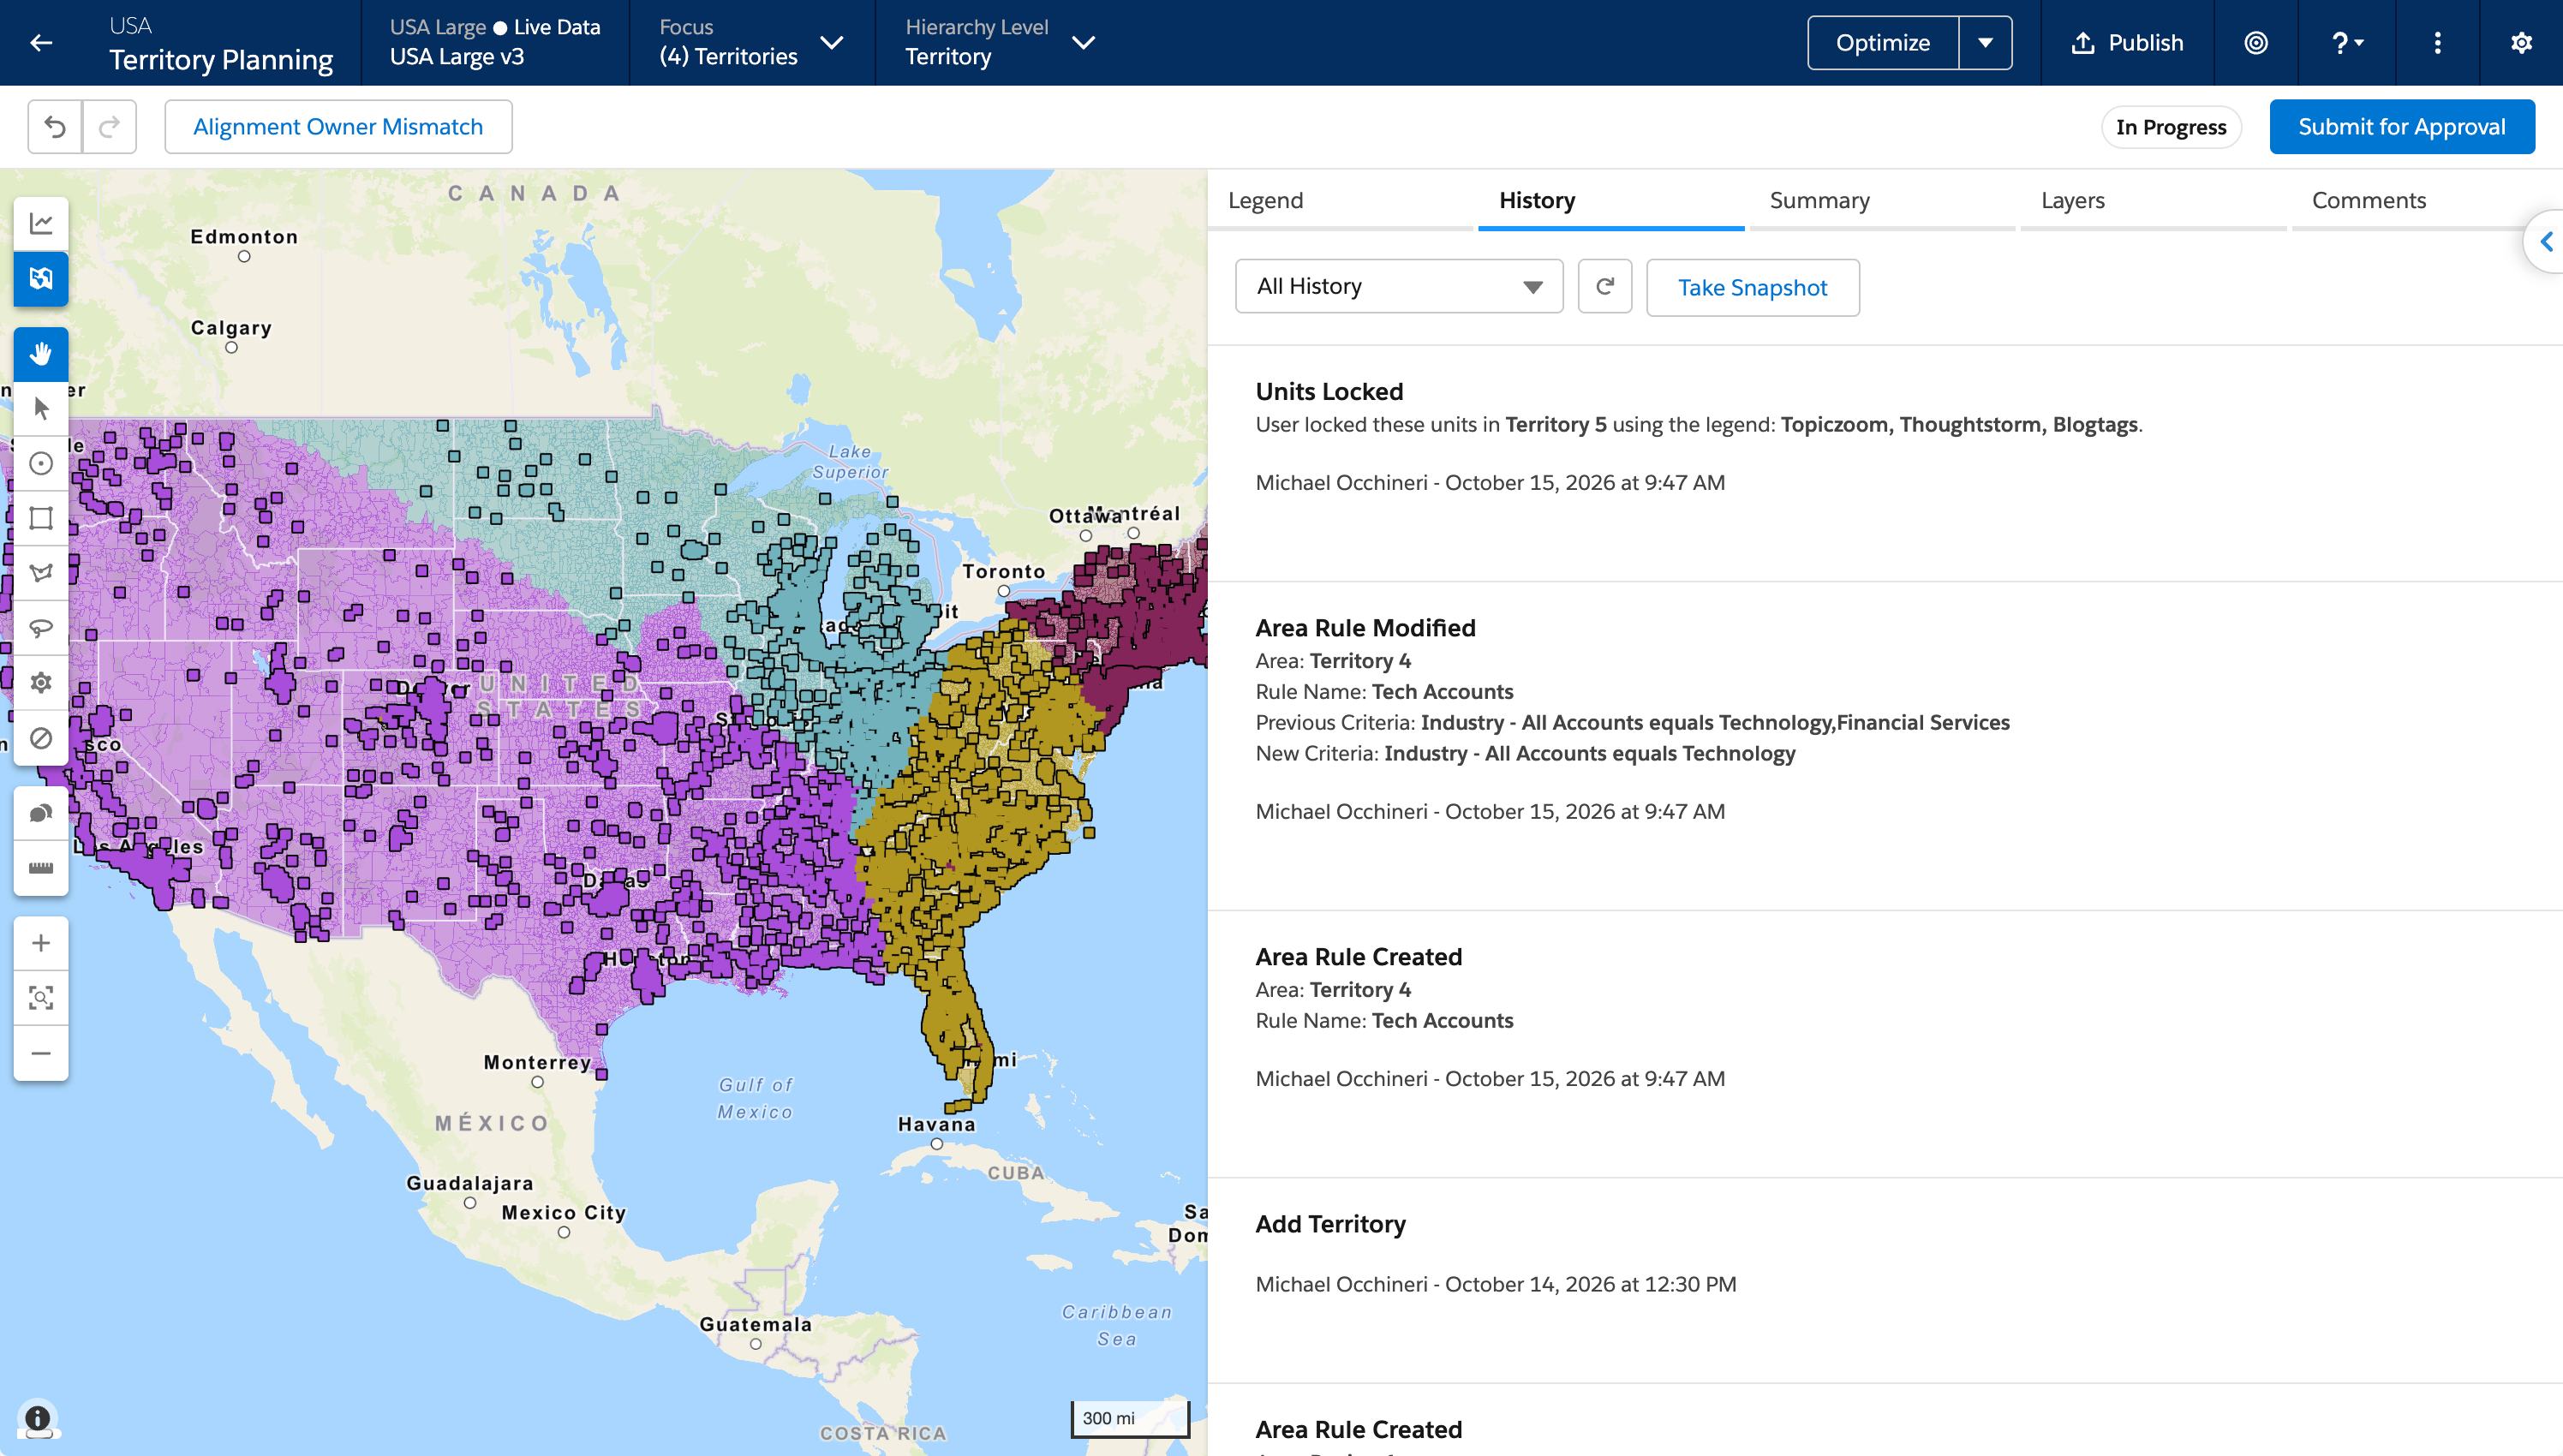The image size is (2563, 1456).
Task: Select the map view icon
Action: click(x=41, y=278)
